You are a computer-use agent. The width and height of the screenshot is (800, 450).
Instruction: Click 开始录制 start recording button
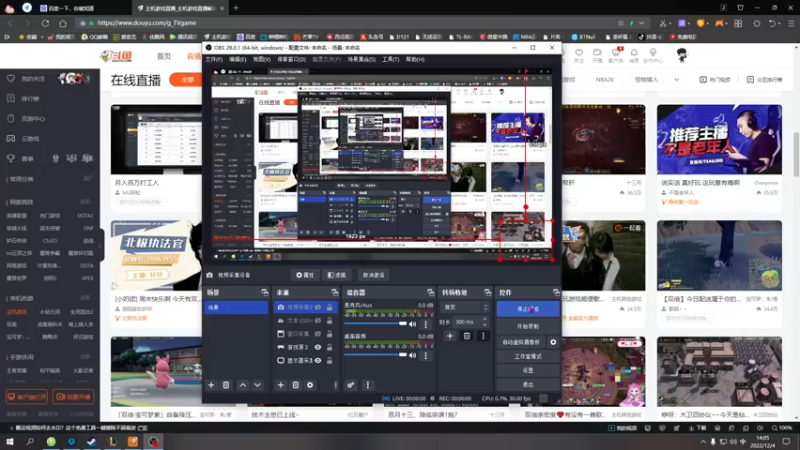[x=528, y=326]
